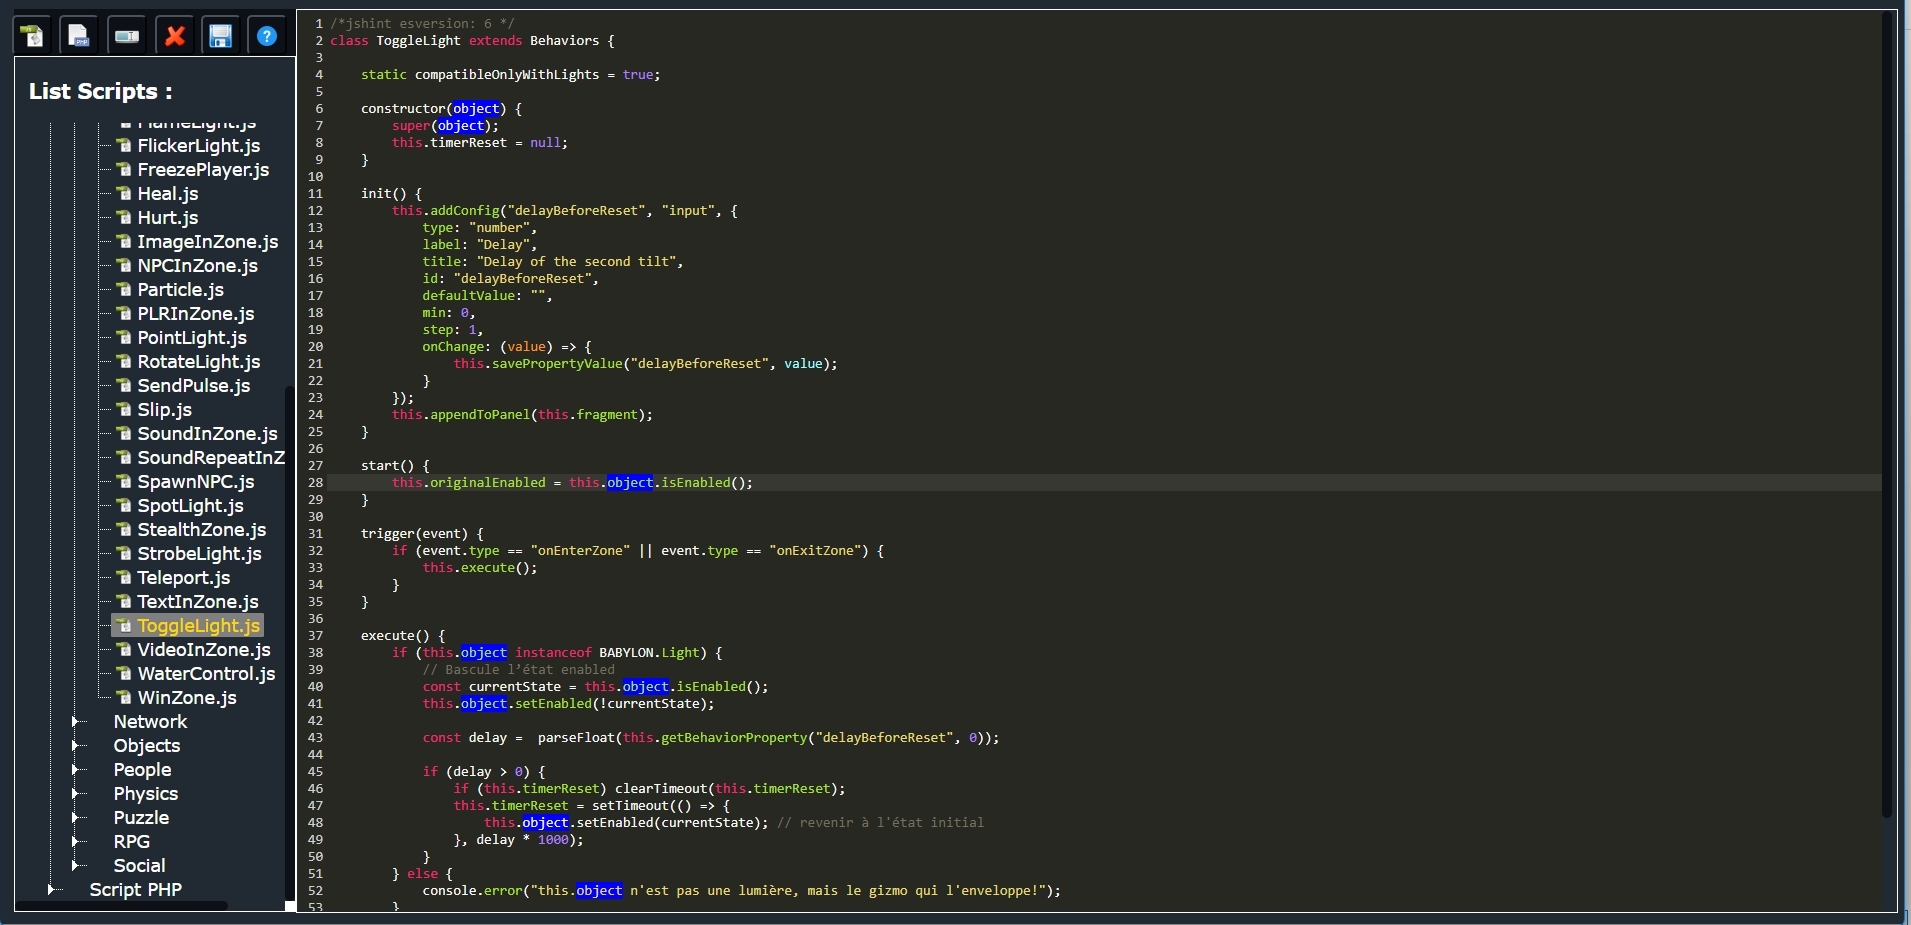Select the WaterControl.js script
Viewport: 1911px width, 925px height.
click(206, 674)
